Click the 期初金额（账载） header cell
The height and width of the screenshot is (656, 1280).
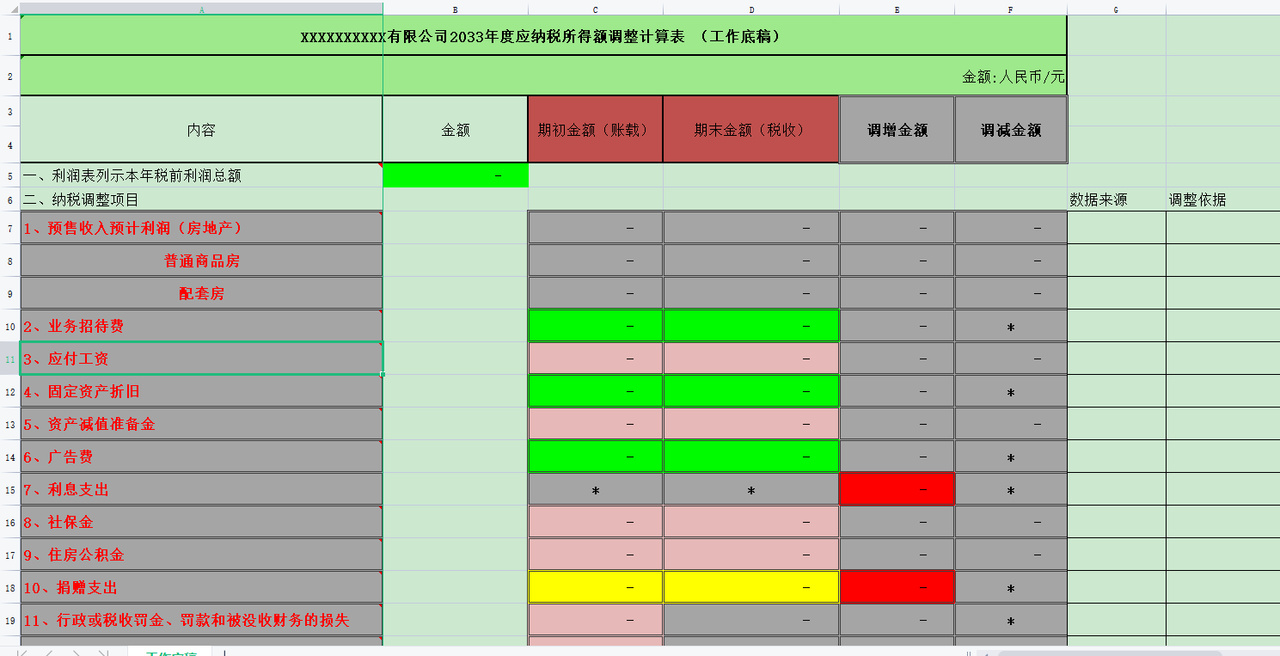pyautogui.click(x=595, y=128)
